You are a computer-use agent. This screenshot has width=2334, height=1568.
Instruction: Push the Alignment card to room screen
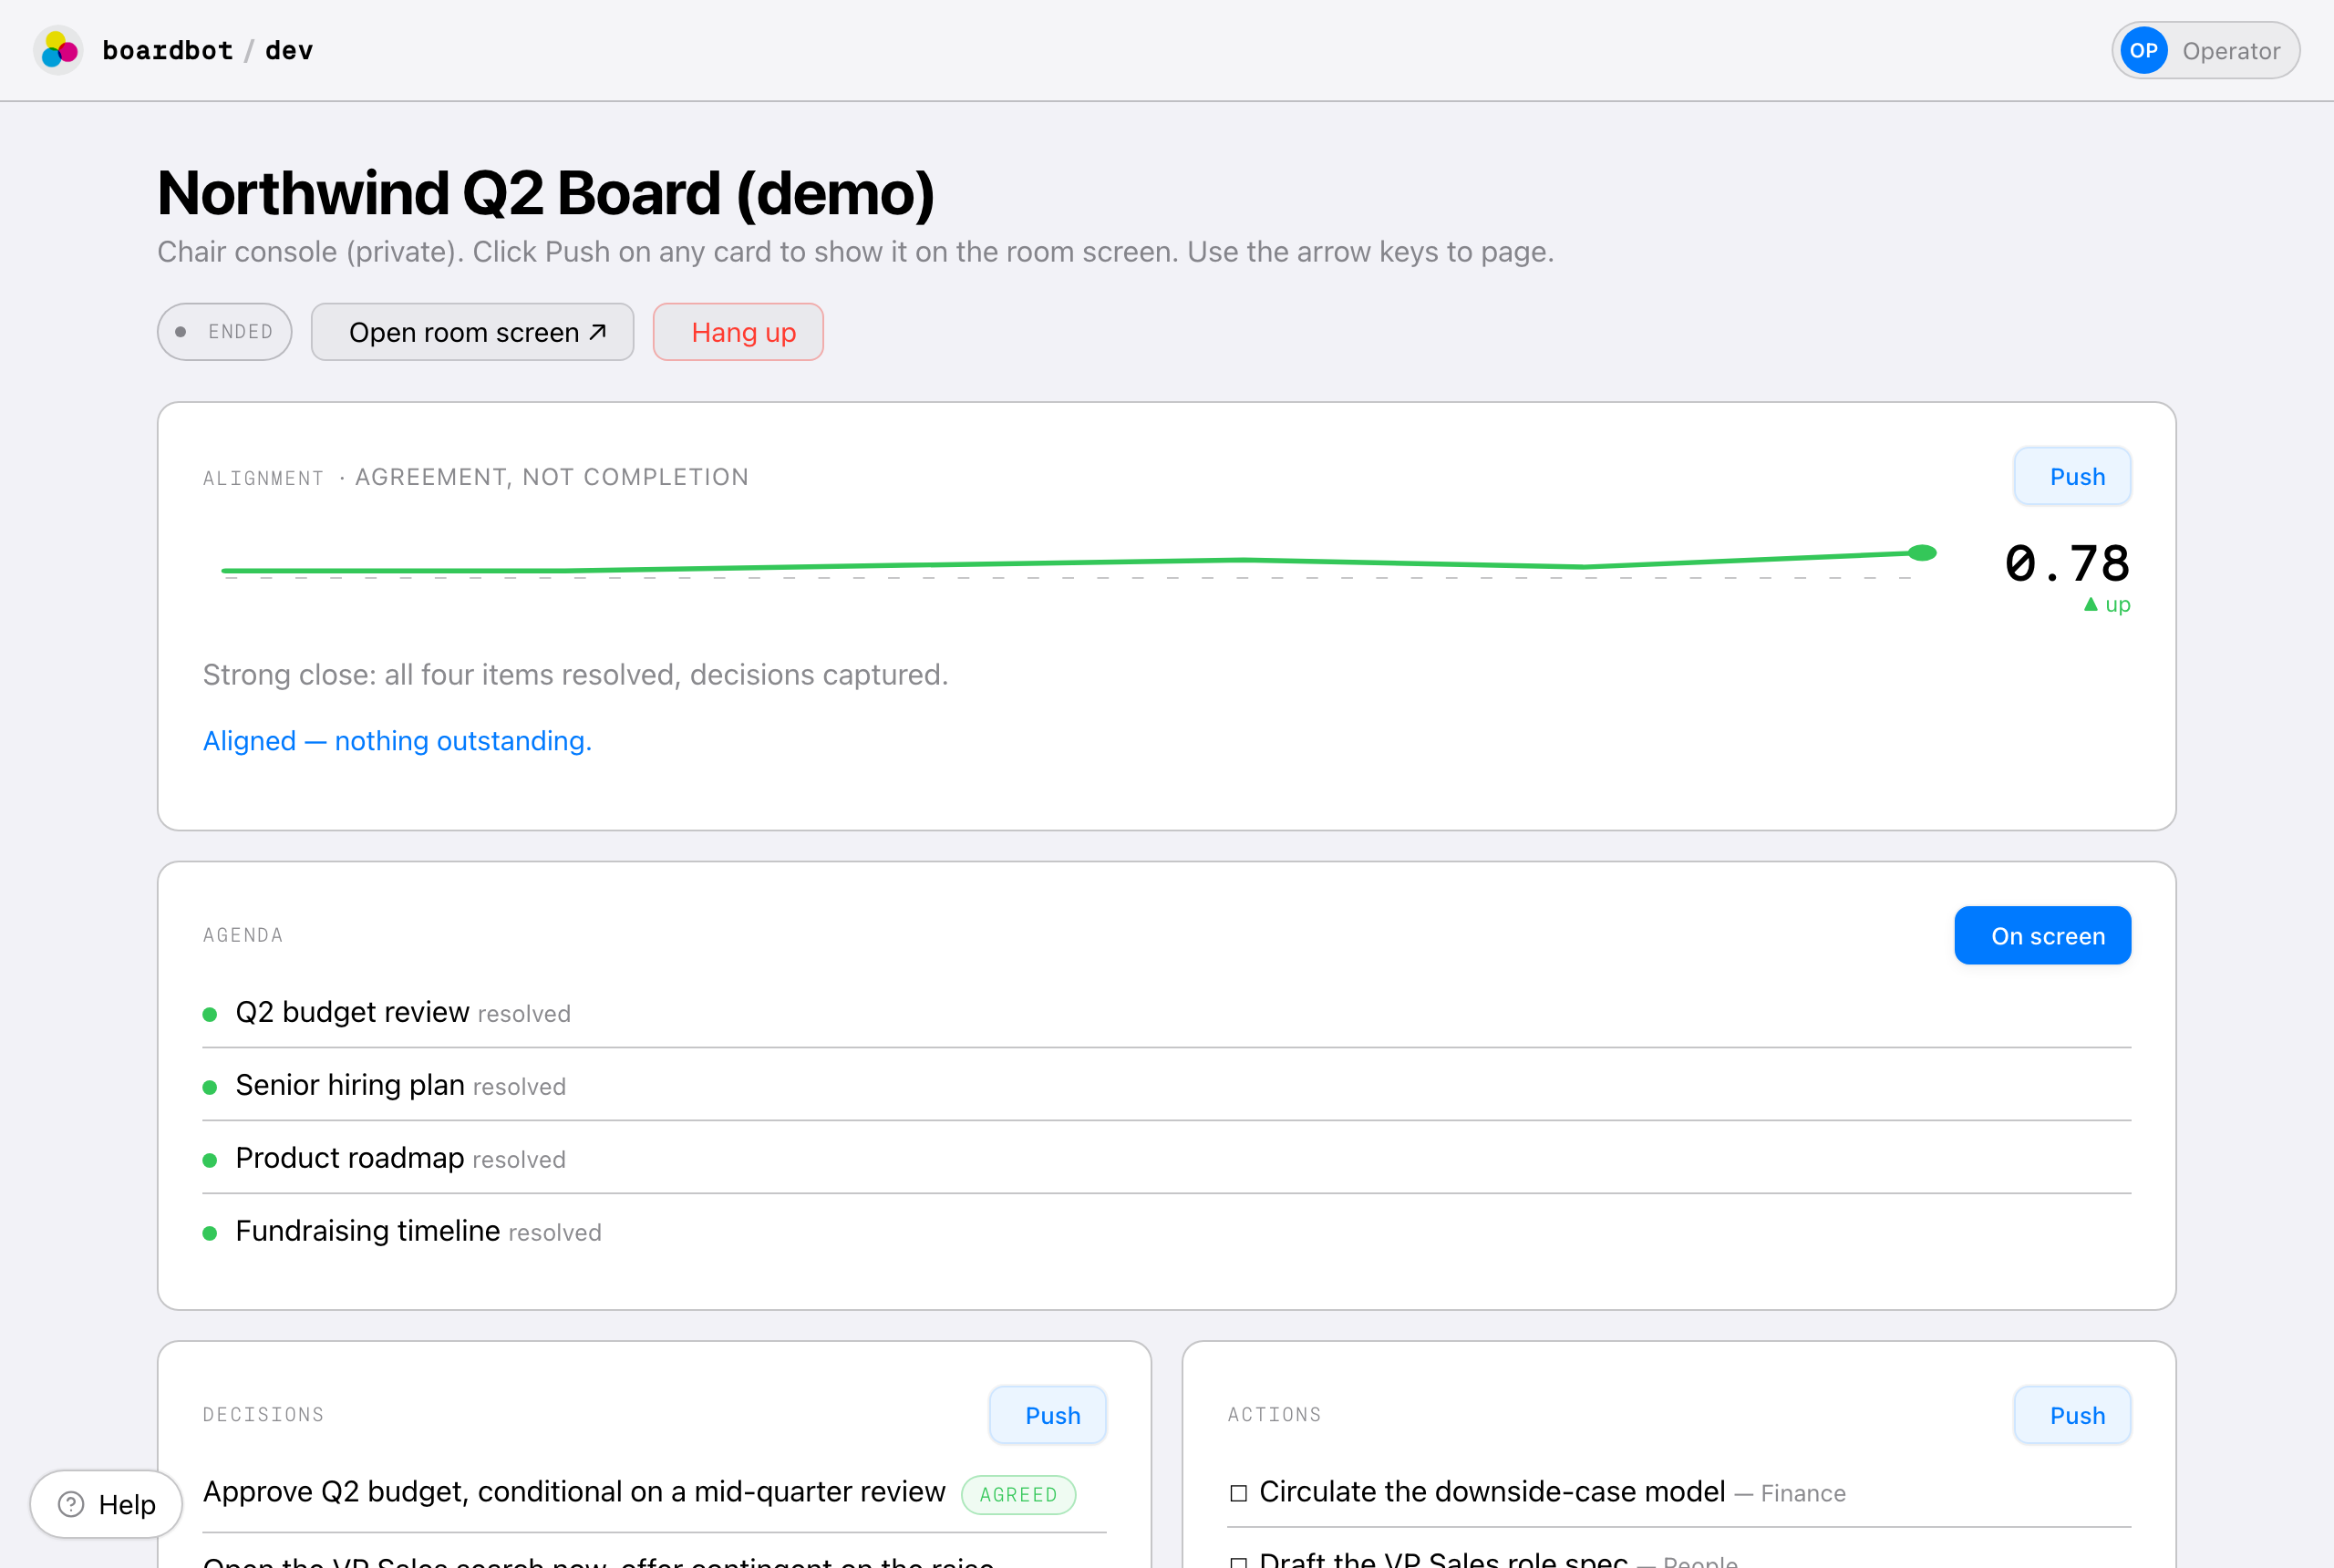2072,476
